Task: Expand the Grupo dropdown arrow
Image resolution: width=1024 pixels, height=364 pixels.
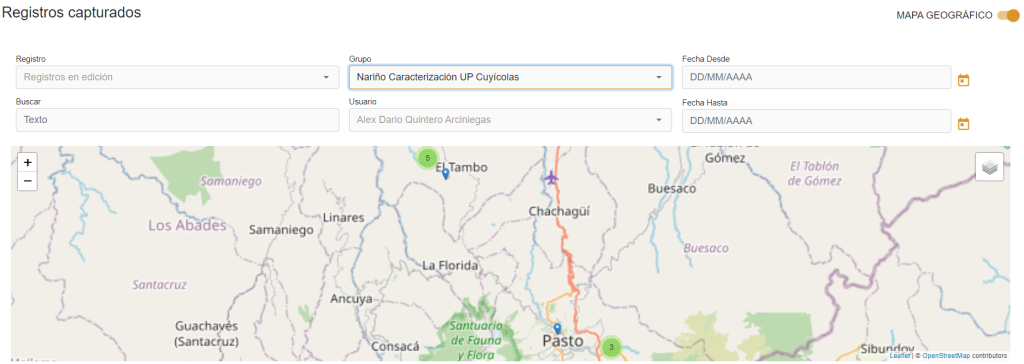Action: coord(659,77)
